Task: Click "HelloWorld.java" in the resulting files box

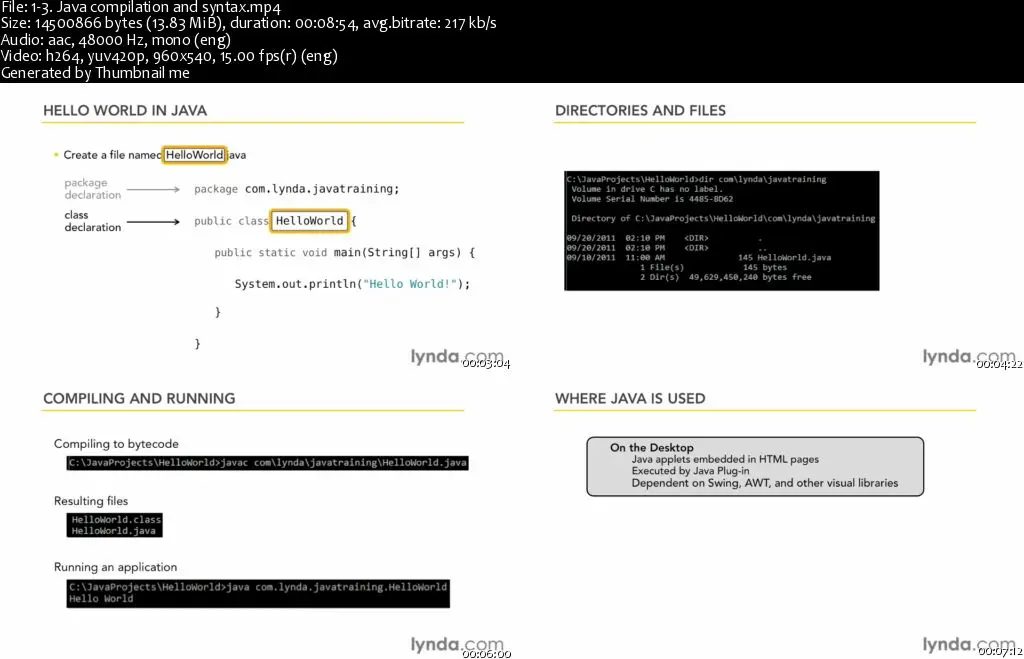Action: (114, 531)
